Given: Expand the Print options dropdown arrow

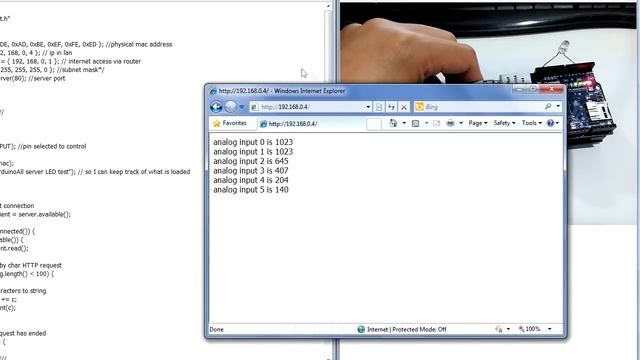Looking at the screenshot, I should click(x=461, y=123).
